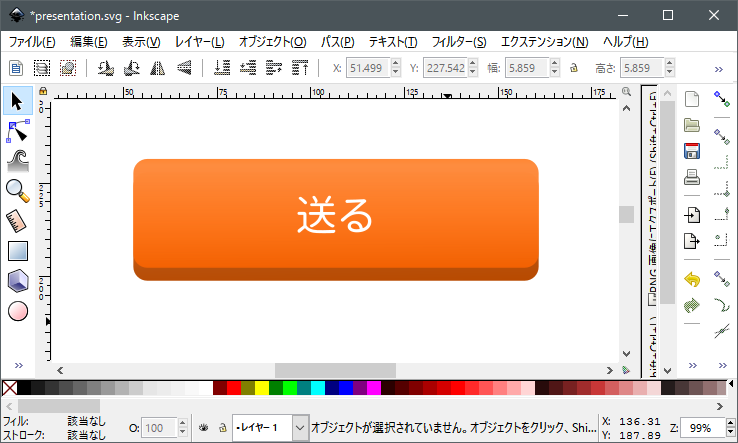
Task: Flip selection vertically
Action: 184,68
